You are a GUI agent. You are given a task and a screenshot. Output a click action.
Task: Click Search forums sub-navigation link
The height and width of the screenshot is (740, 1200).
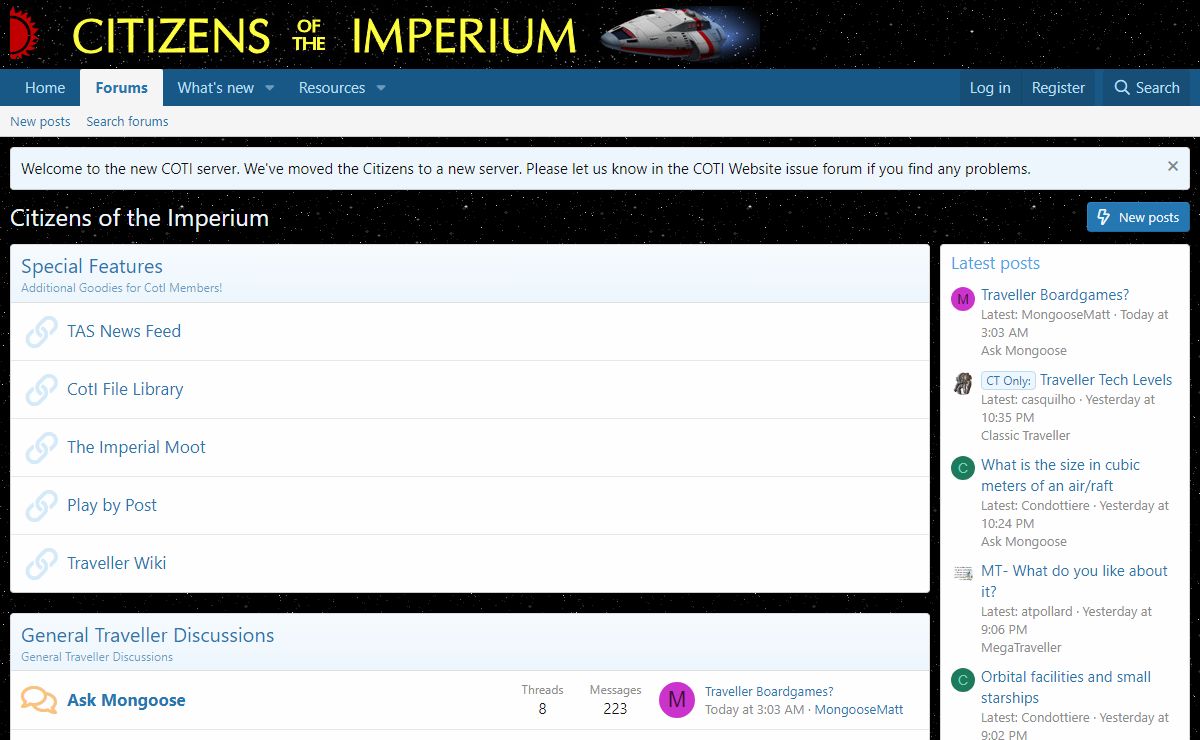127,121
